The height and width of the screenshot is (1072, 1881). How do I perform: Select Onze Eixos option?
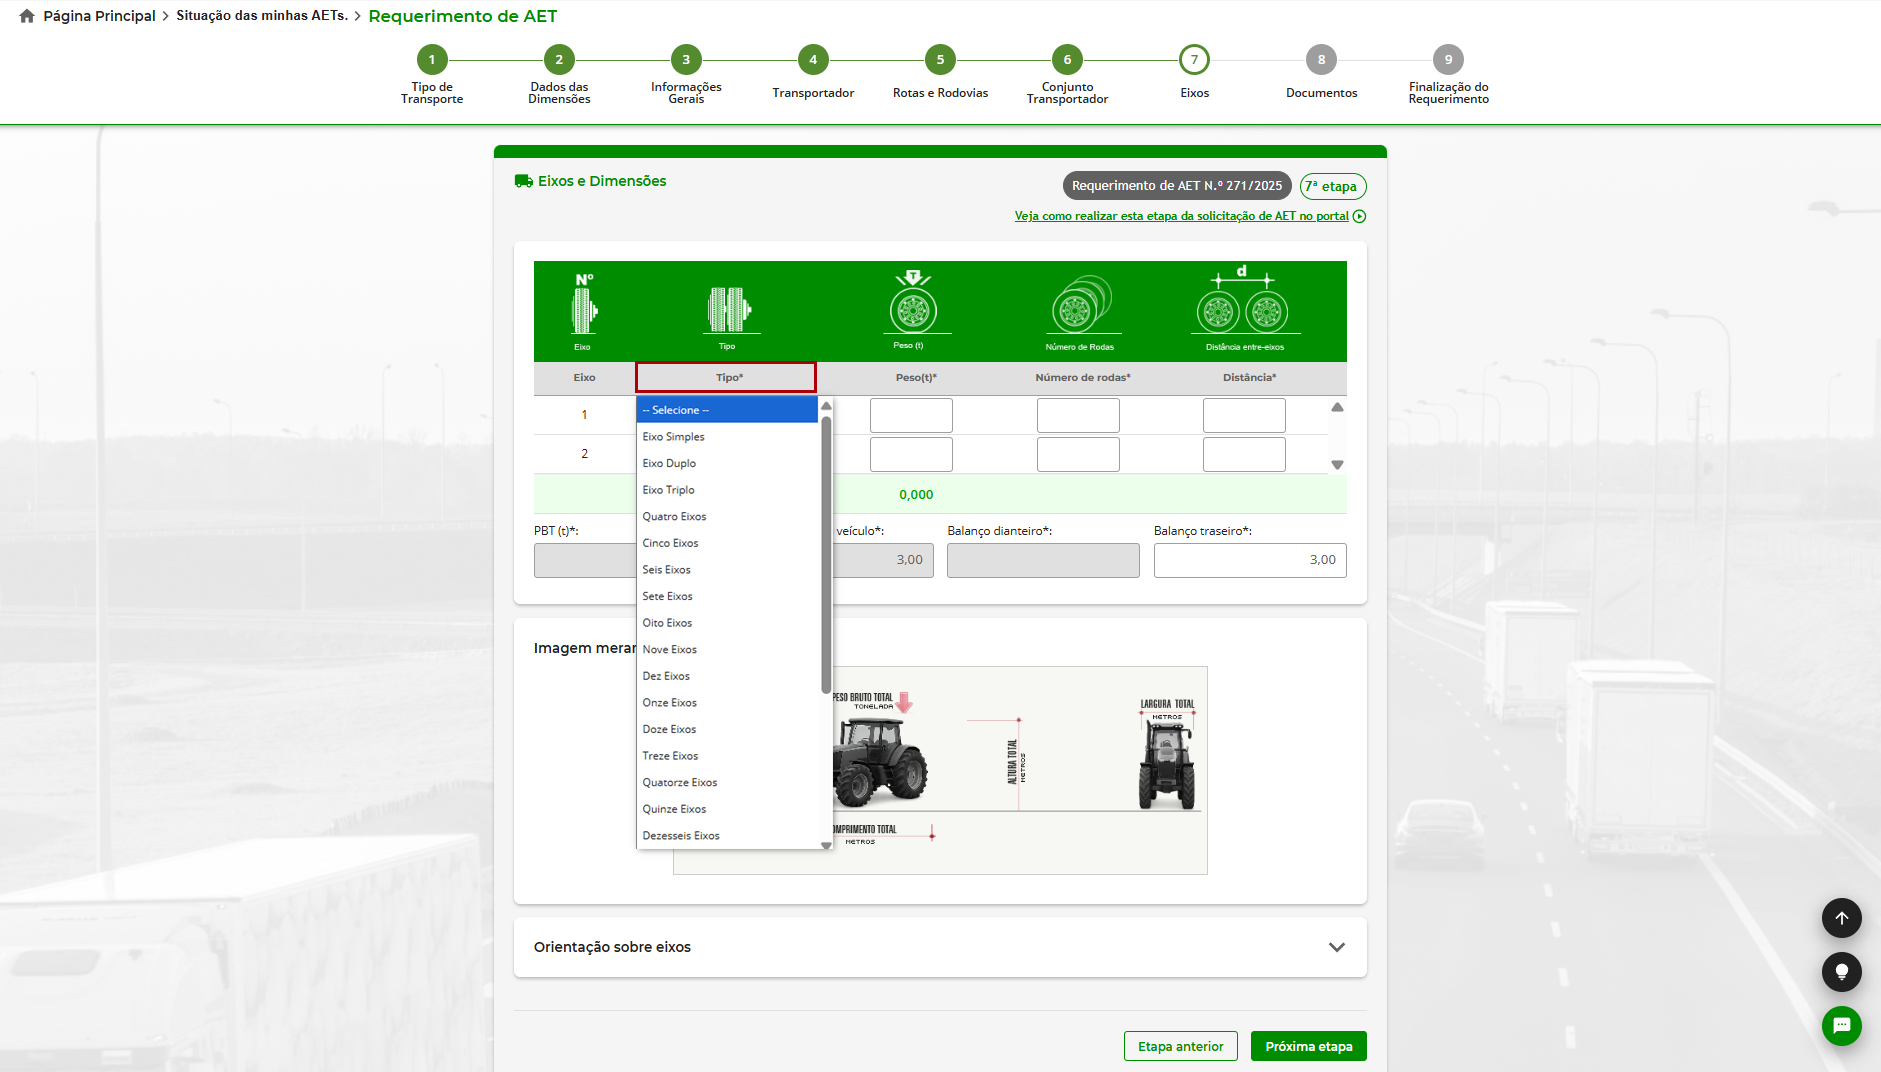[727, 703]
